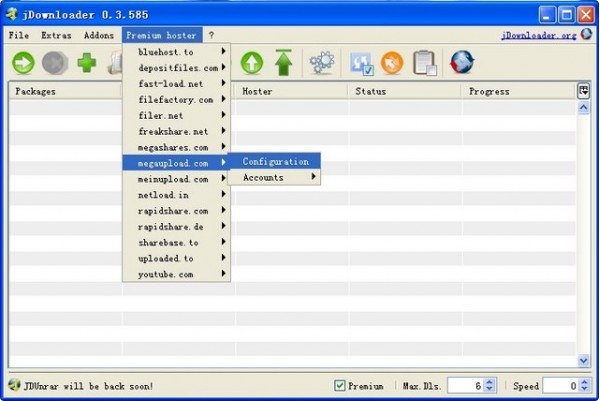Screen dimensions: 600x401
Task: Expand the bluehost.to submenu
Action: pos(176,52)
